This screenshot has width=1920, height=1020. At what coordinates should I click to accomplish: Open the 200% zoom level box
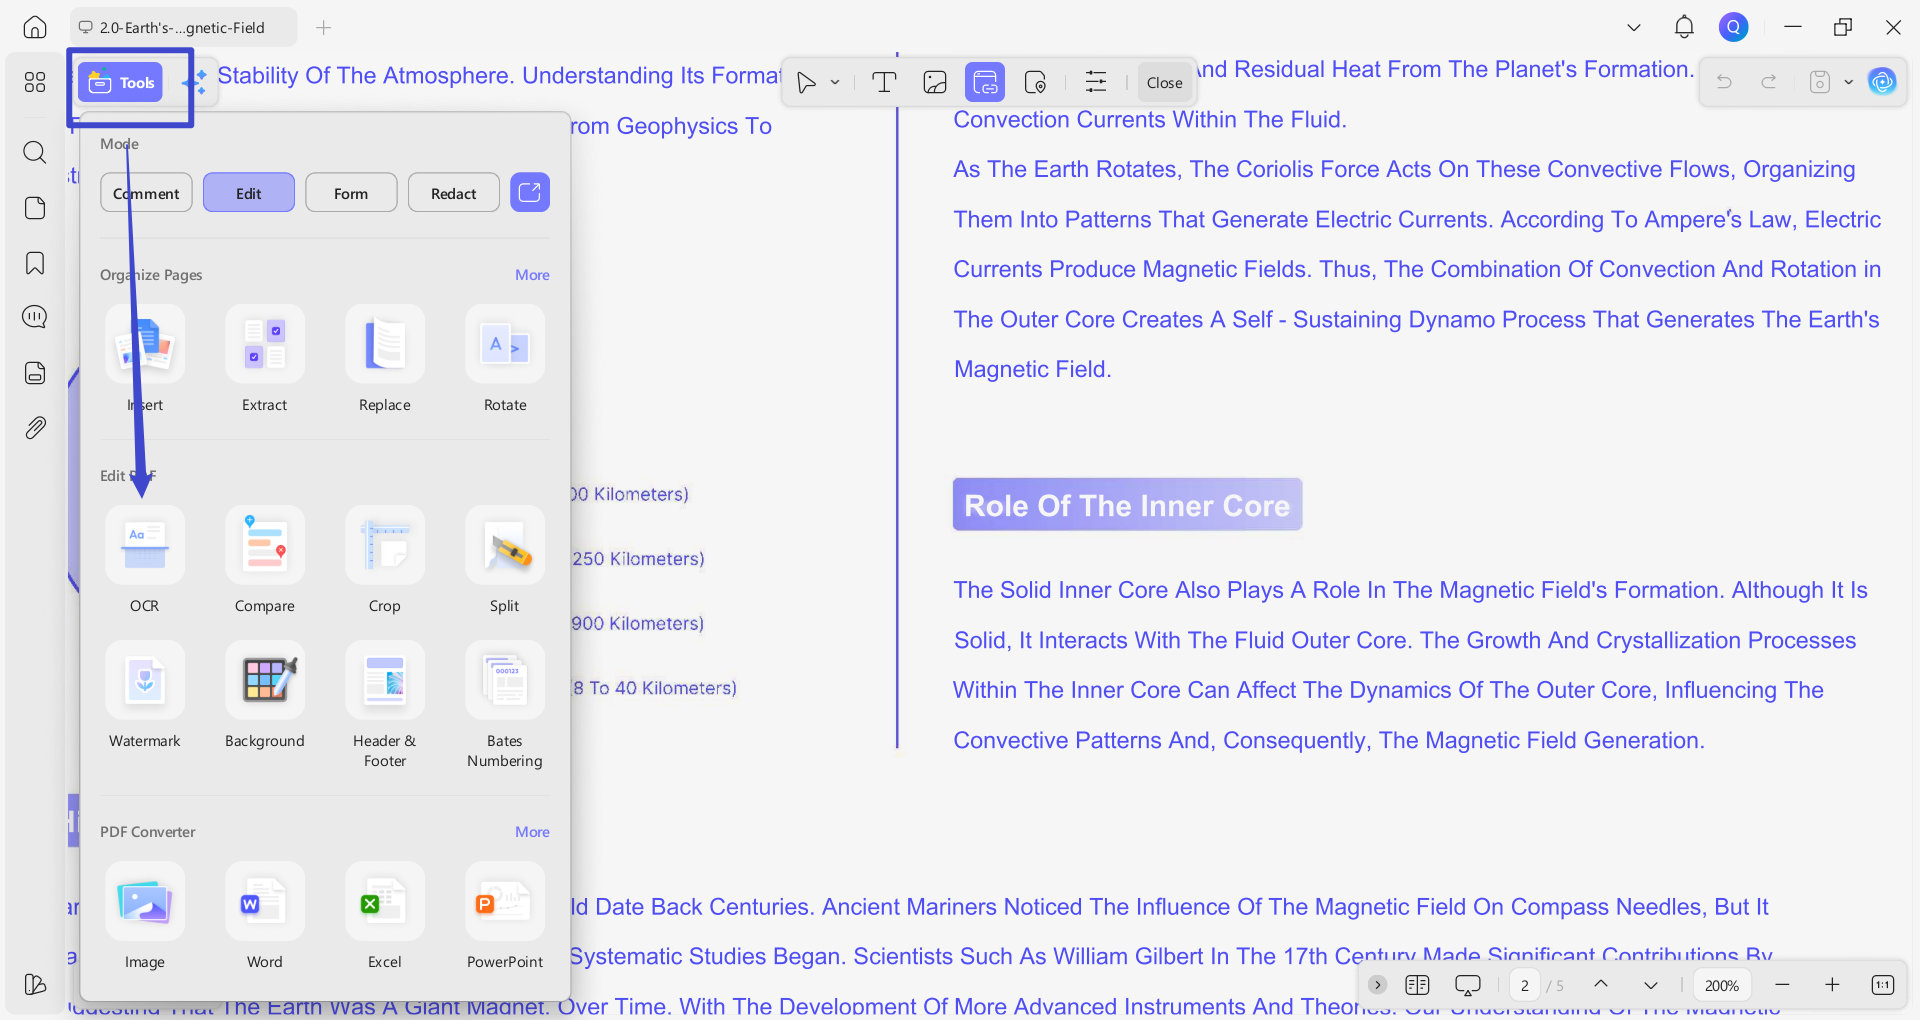[x=1722, y=986]
